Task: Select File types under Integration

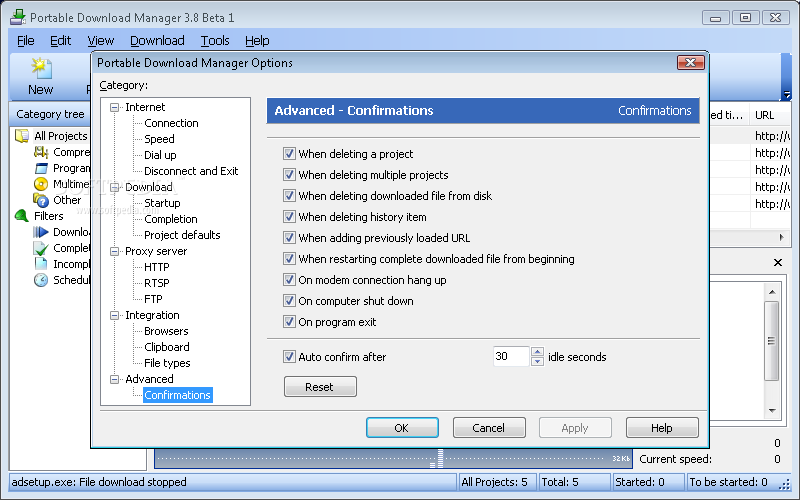Action: [x=167, y=363]
